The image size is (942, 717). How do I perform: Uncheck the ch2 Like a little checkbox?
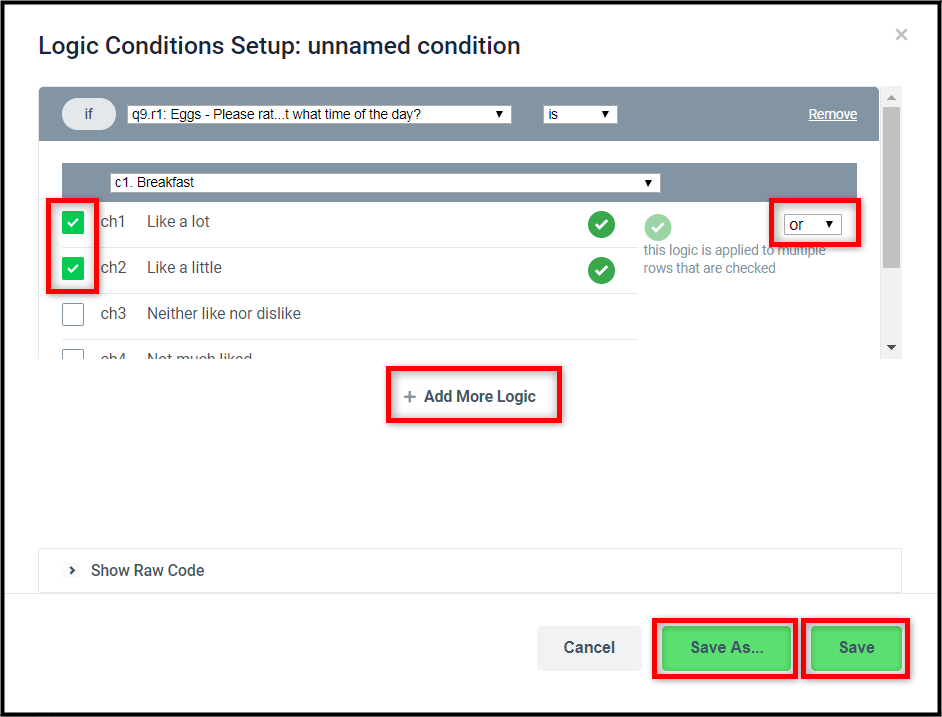tap(73, 268)
